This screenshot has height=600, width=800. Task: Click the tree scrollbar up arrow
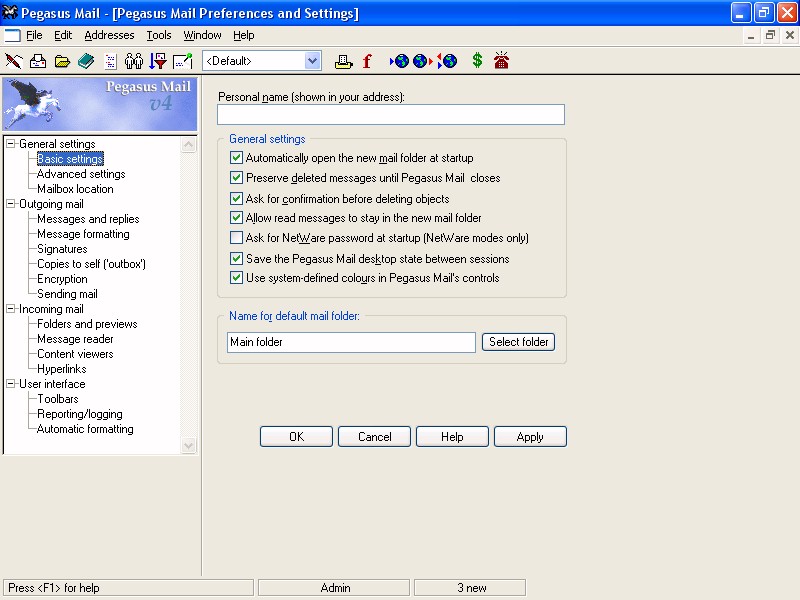click(188, 145)
